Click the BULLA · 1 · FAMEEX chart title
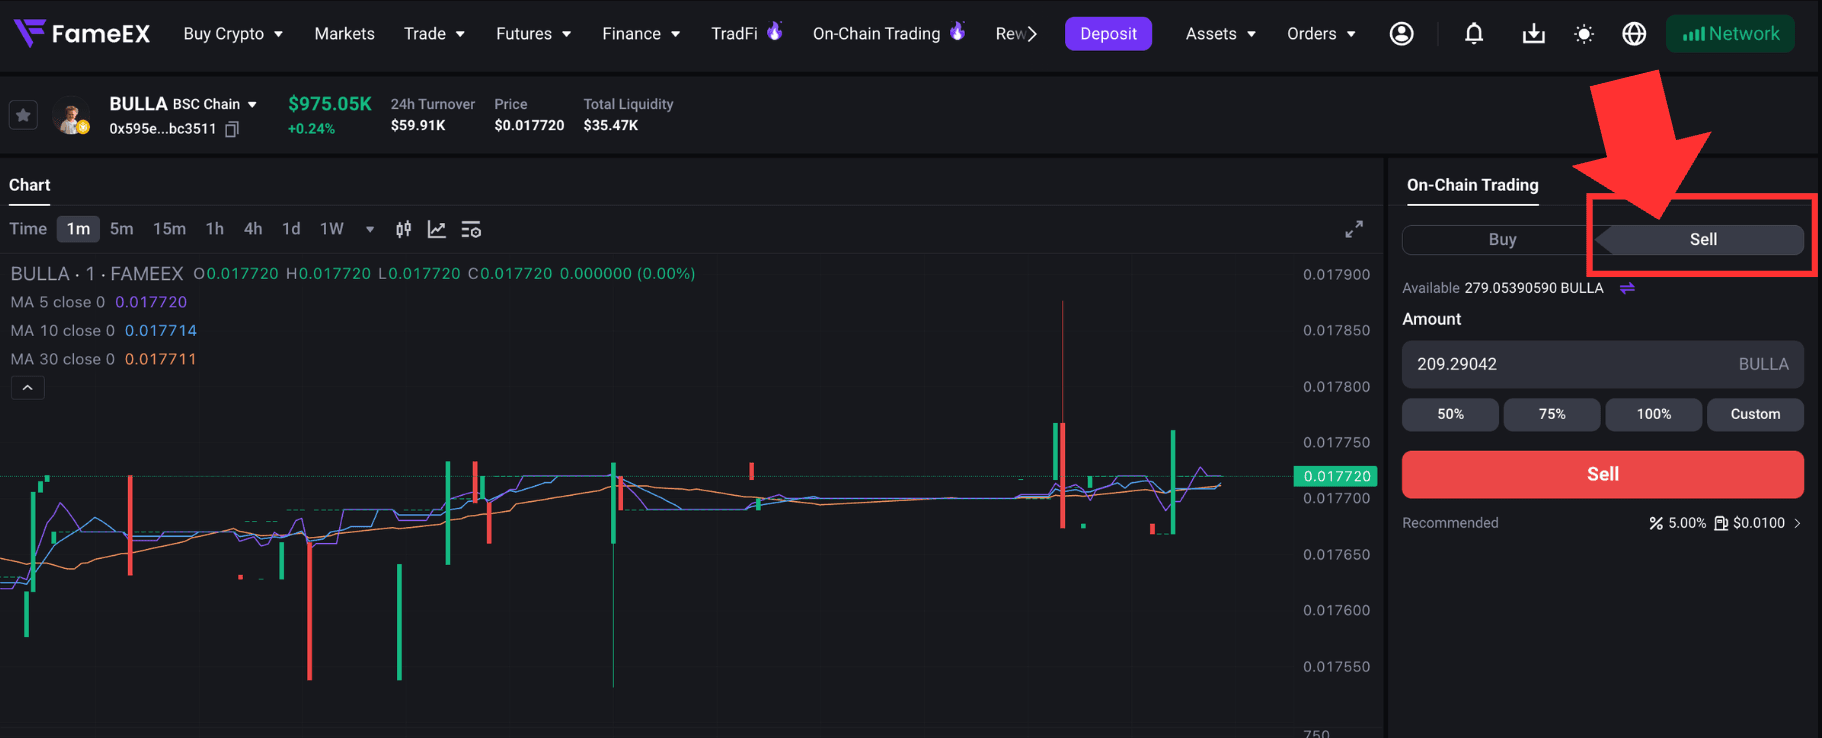 [x=97, y=273]
